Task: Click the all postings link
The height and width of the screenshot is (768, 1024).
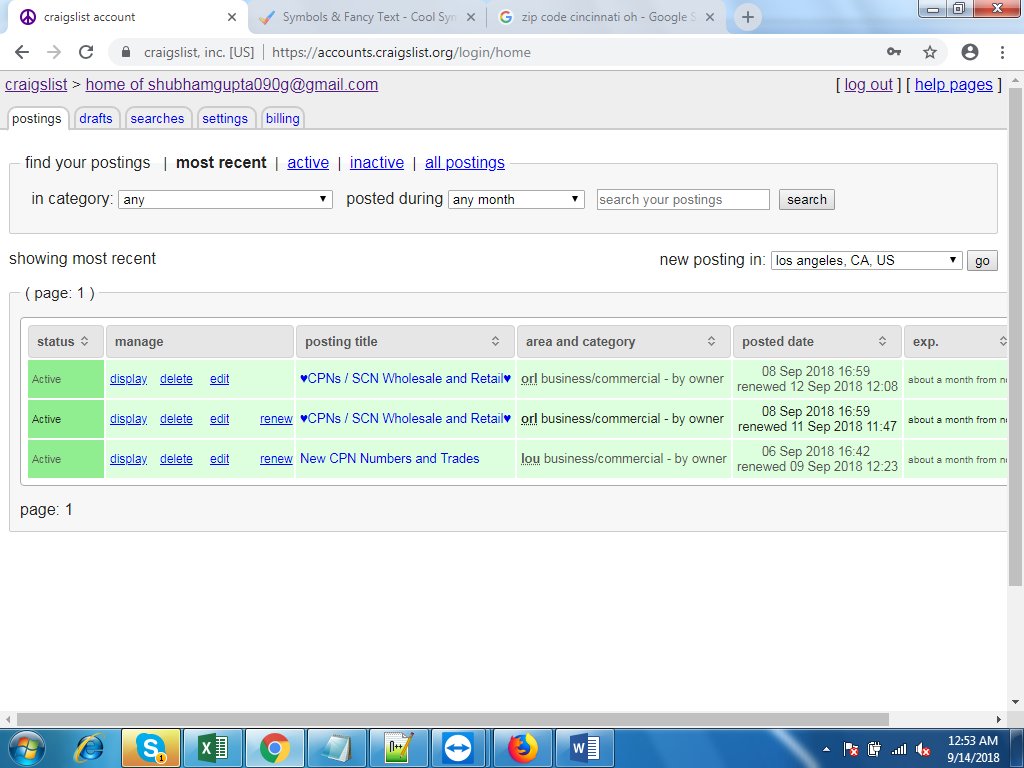Action: click(x=465, y=163)
